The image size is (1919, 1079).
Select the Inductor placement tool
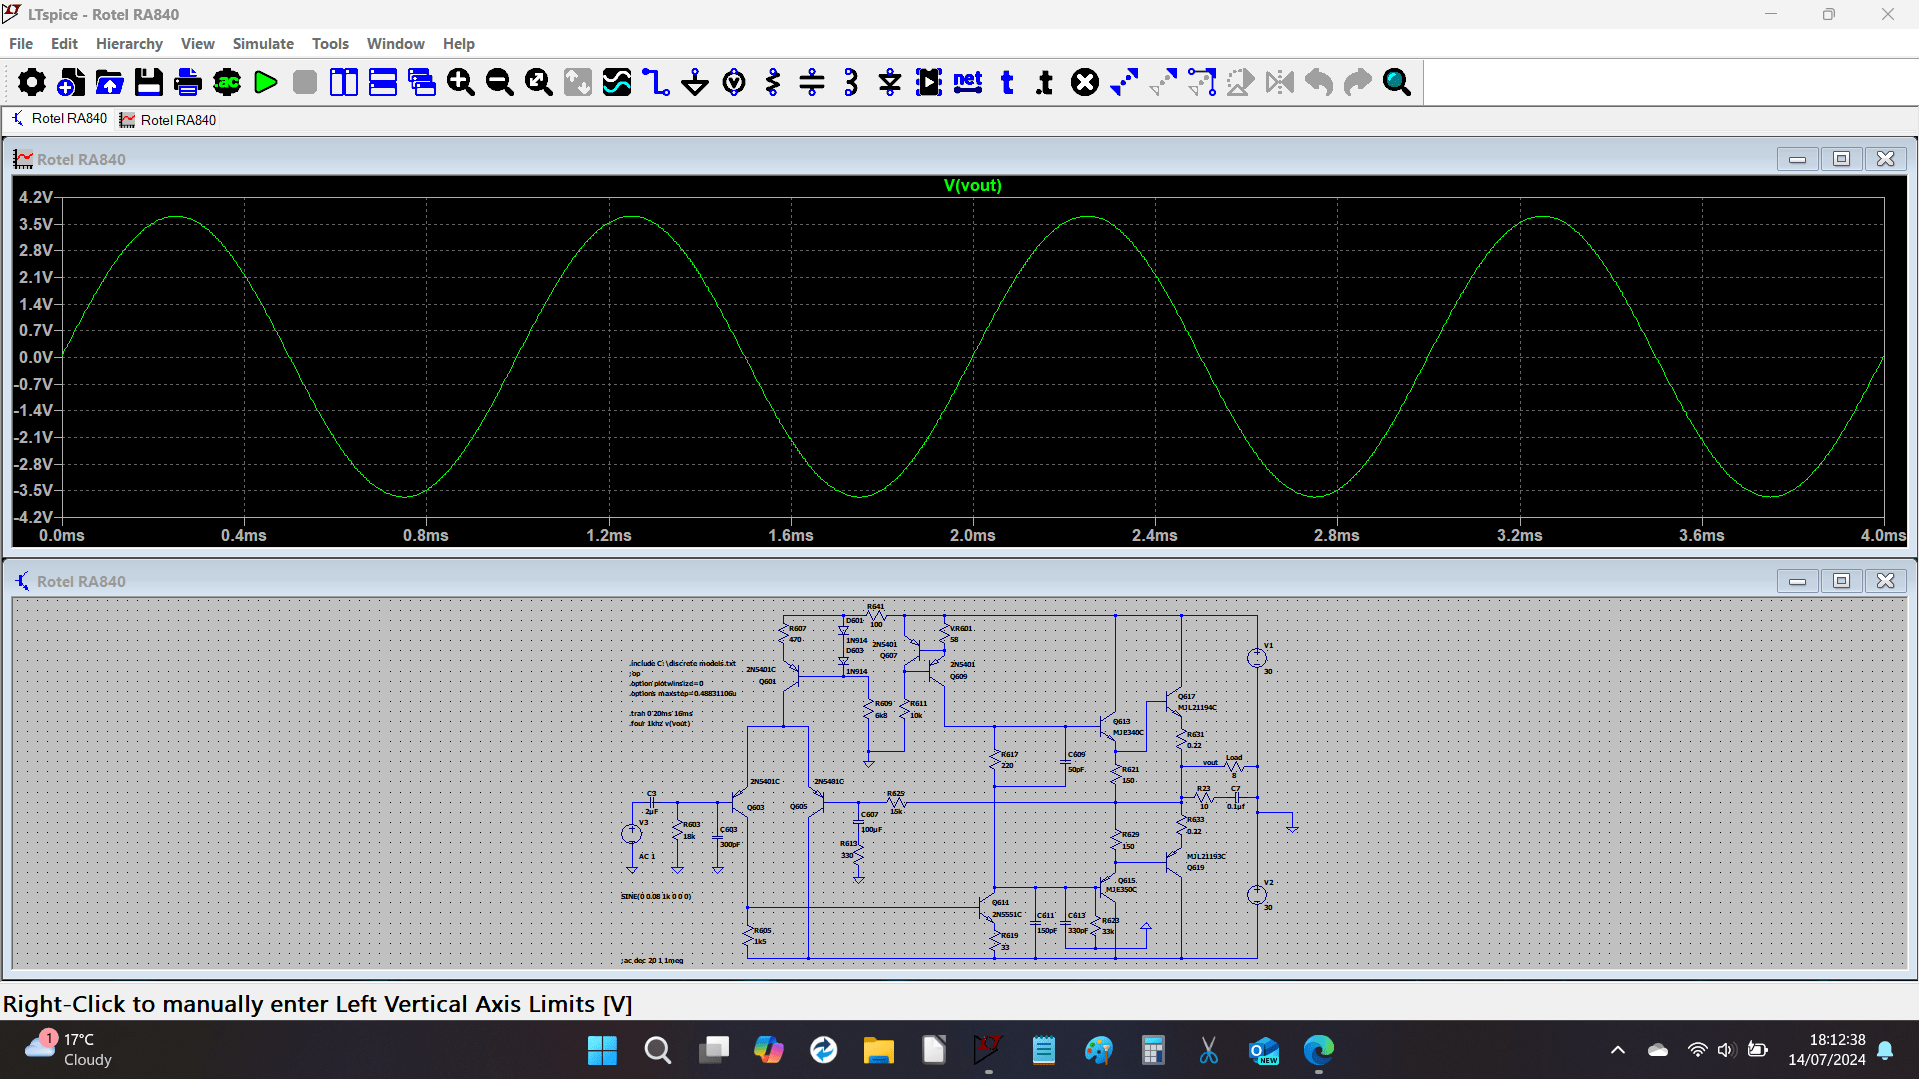tap(851, 82)
